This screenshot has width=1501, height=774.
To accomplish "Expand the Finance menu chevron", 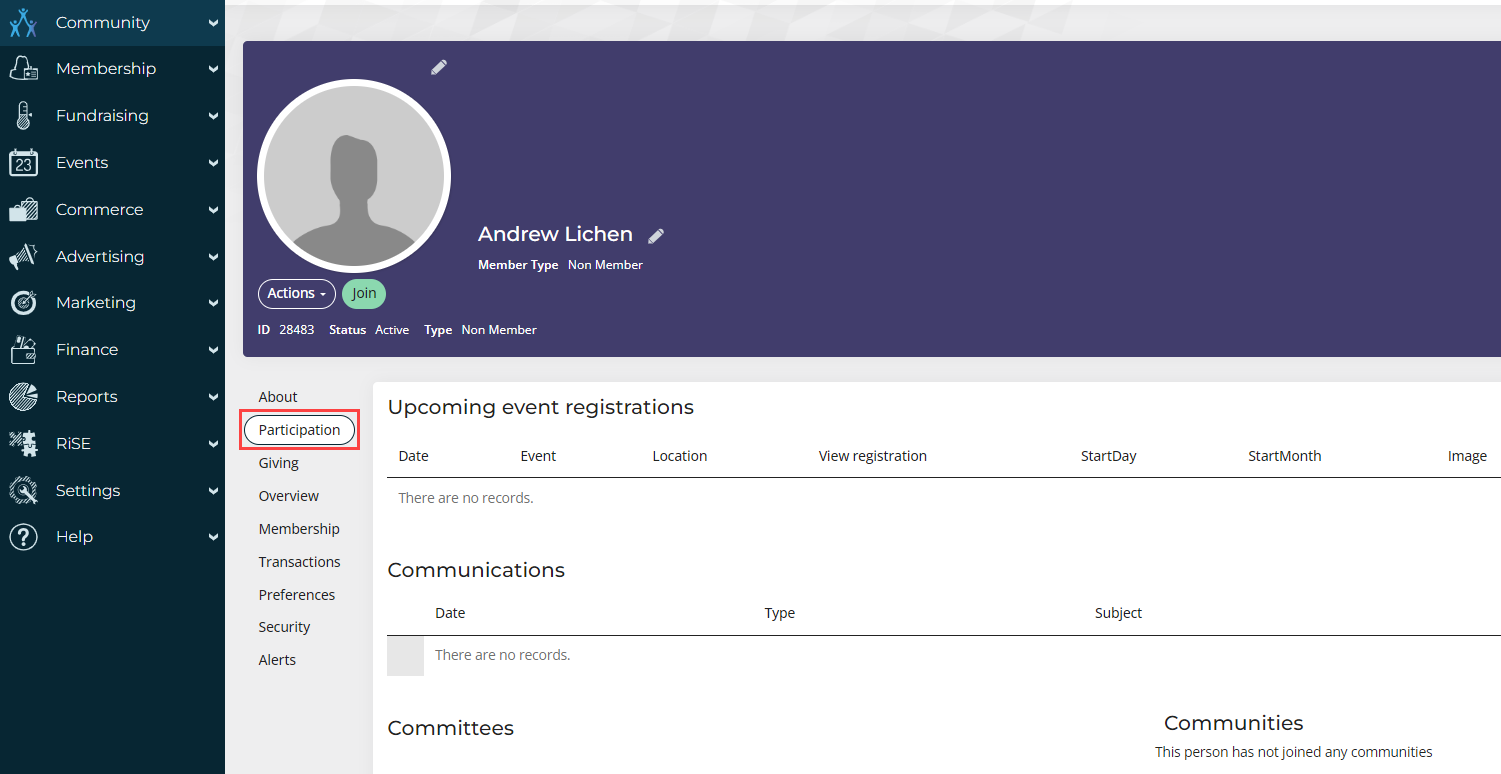I will [x=213, y=350].
